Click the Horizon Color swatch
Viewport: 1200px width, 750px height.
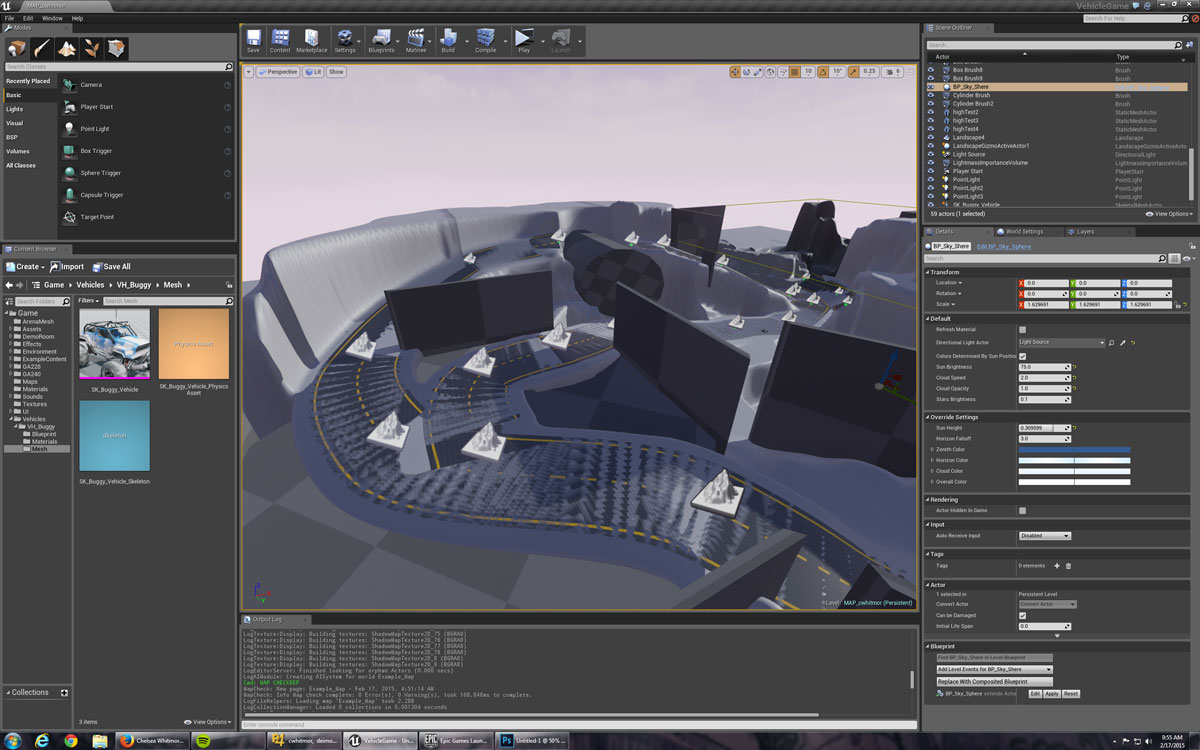coord(1074,461)
